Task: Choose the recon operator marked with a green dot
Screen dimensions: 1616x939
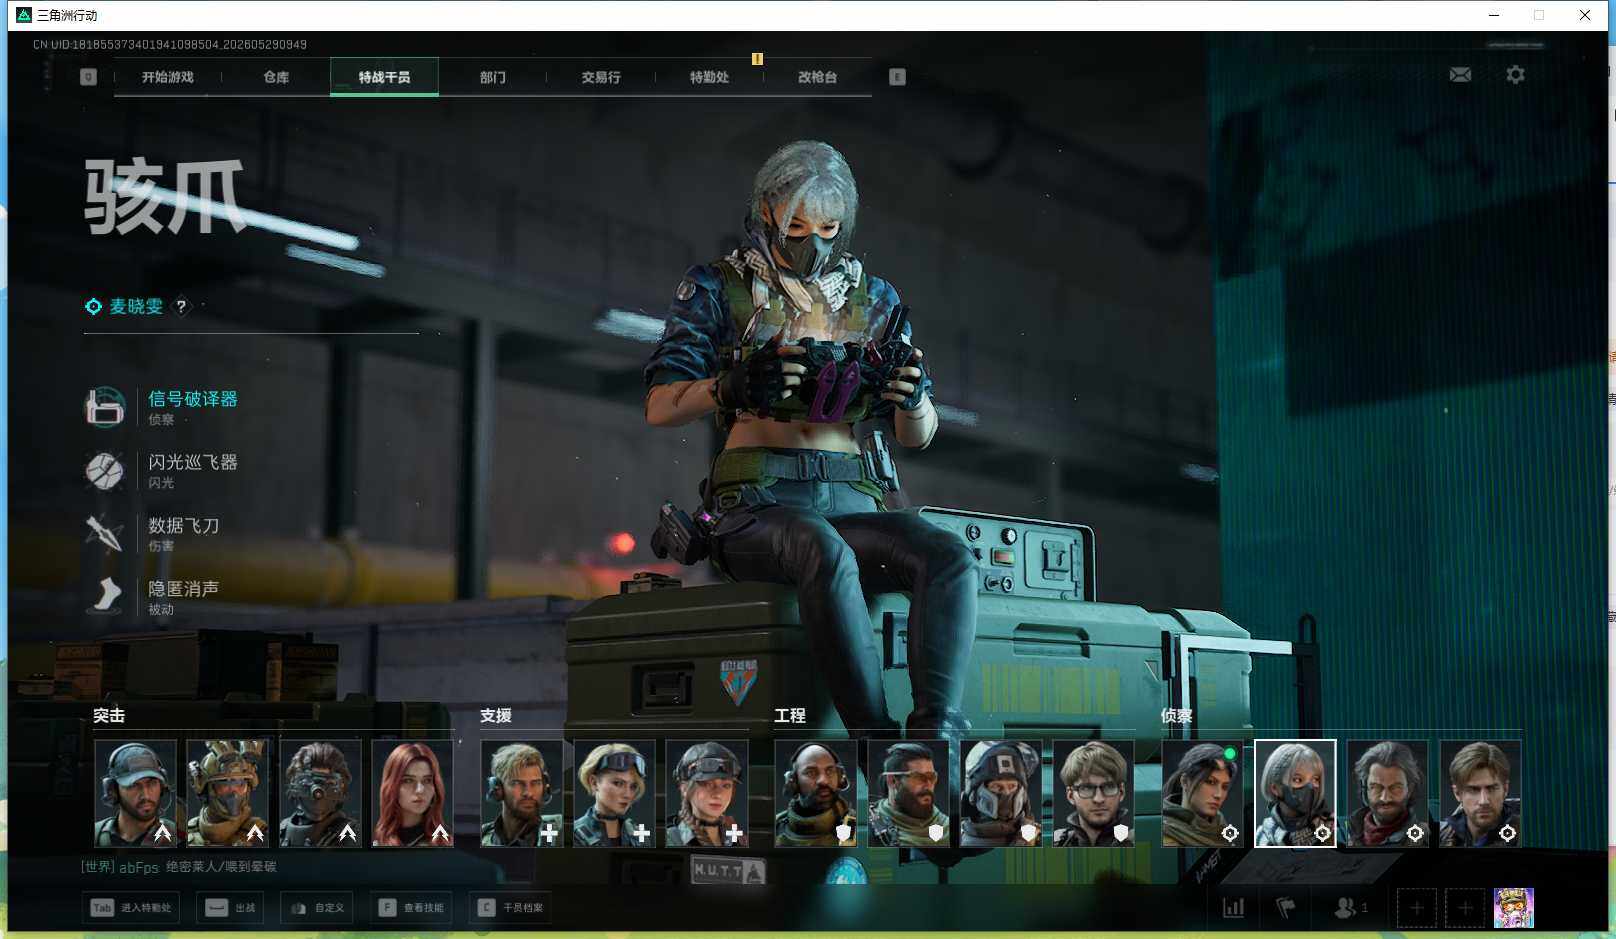Action: [x=1202, y=793]
